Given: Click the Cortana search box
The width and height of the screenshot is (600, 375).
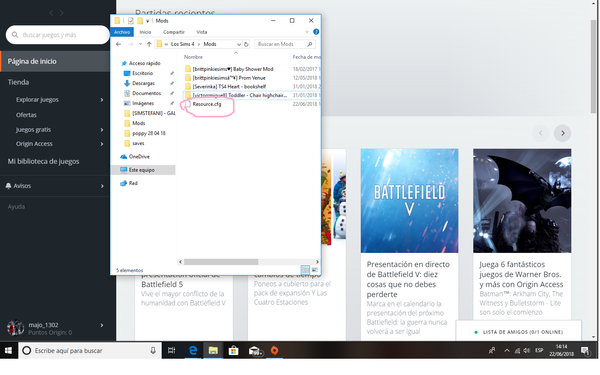Looking at the screenshot, I should coord(90,351).
